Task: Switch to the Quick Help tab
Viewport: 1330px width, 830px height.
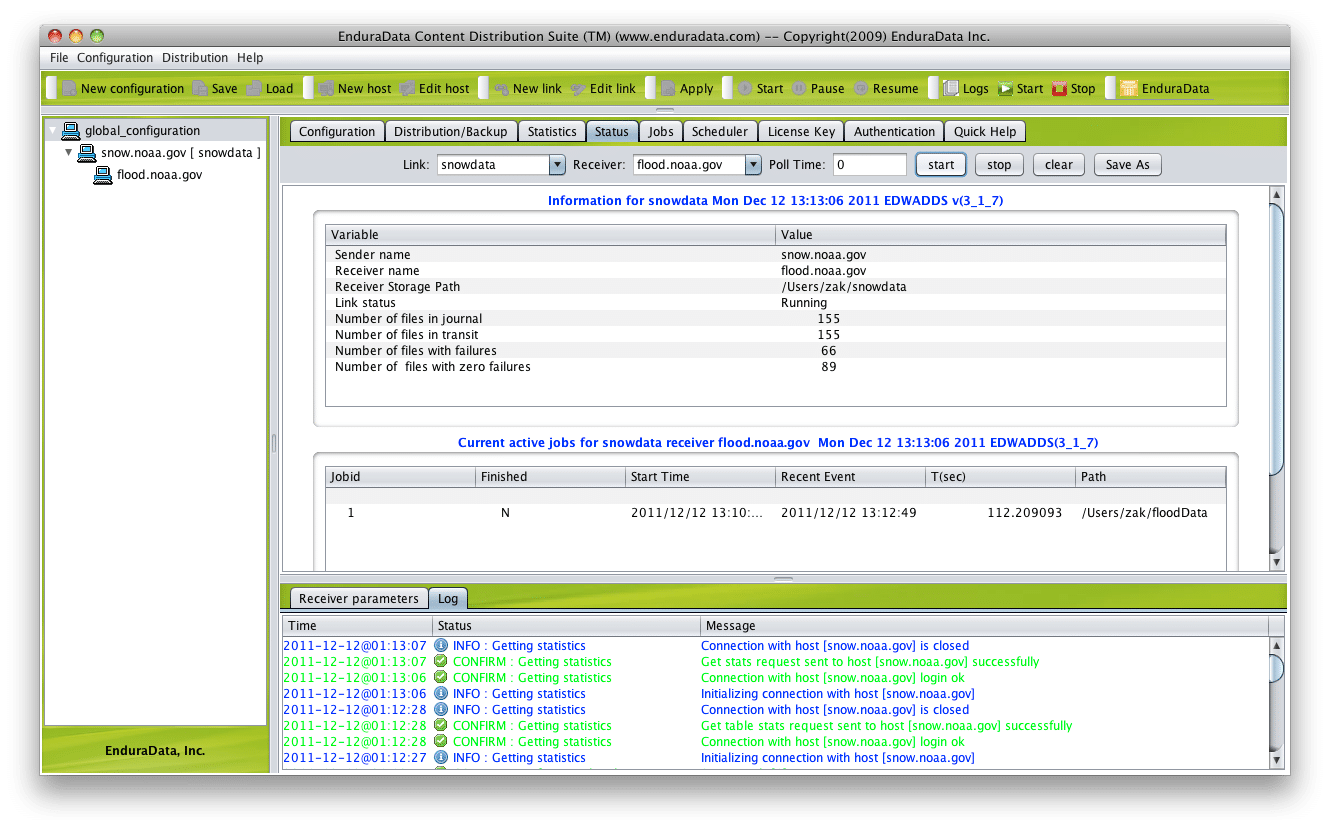Action: point(985,132)
